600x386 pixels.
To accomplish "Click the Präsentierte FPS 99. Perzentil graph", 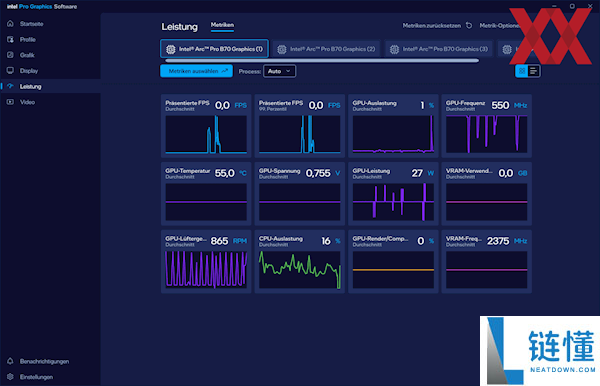I will pyautogui.click(x=300, y=134).
